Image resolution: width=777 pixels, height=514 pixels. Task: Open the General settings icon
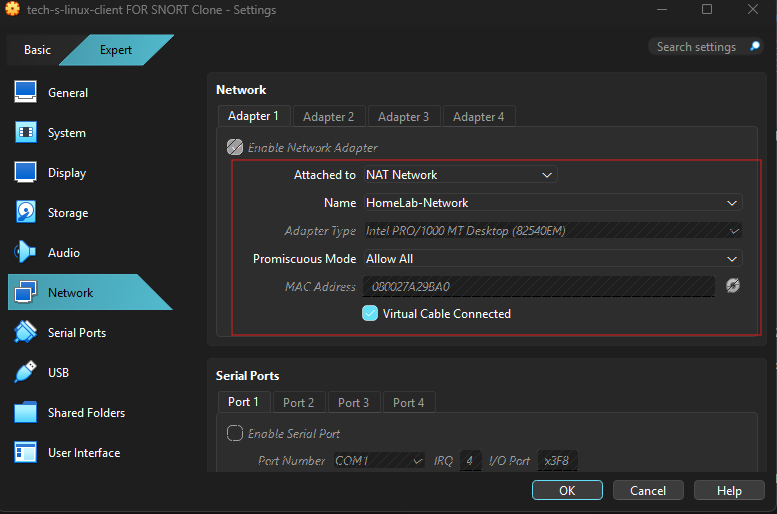[26, 93]
